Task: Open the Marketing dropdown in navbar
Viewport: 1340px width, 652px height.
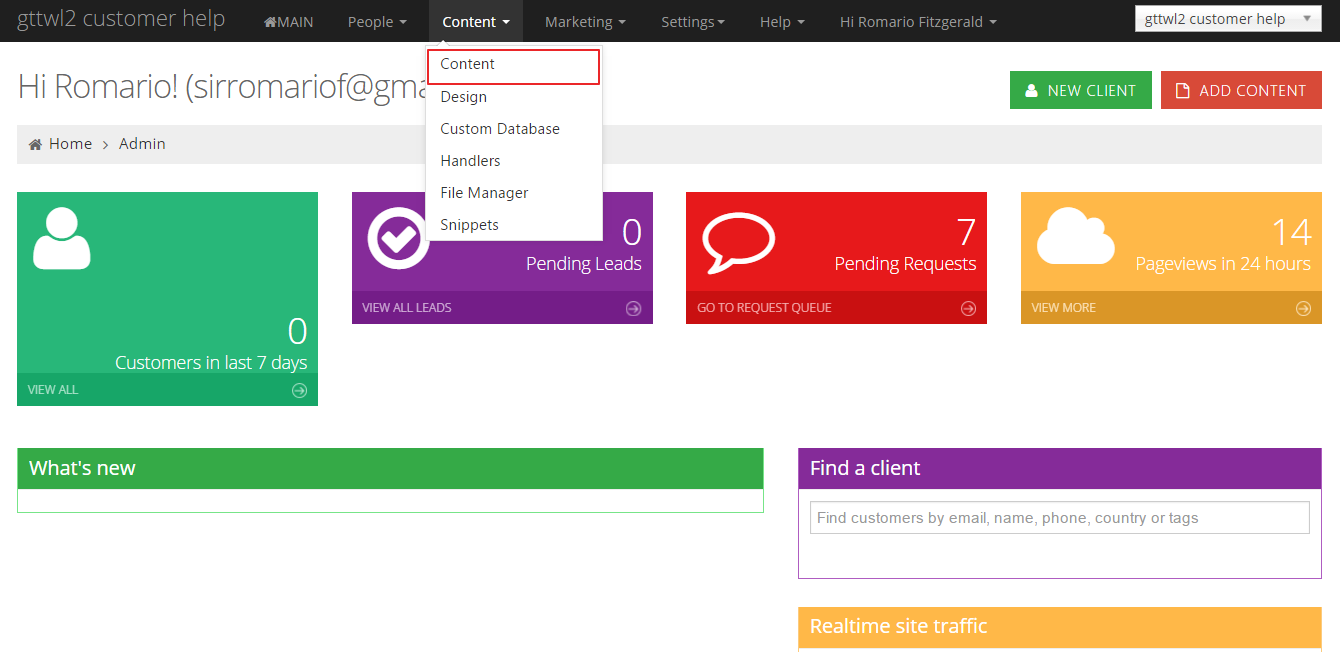Action: pos(585,22)
